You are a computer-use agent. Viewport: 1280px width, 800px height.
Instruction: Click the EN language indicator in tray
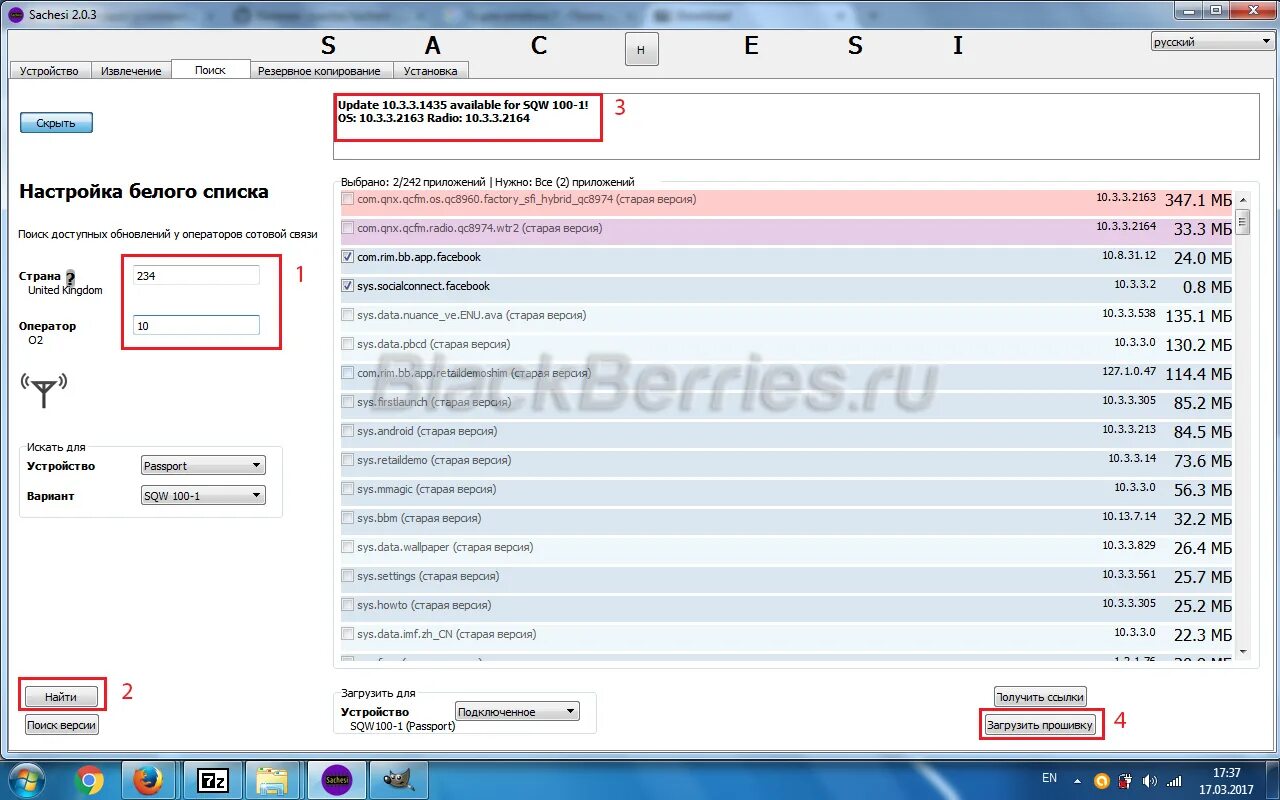click(1049, 778)
